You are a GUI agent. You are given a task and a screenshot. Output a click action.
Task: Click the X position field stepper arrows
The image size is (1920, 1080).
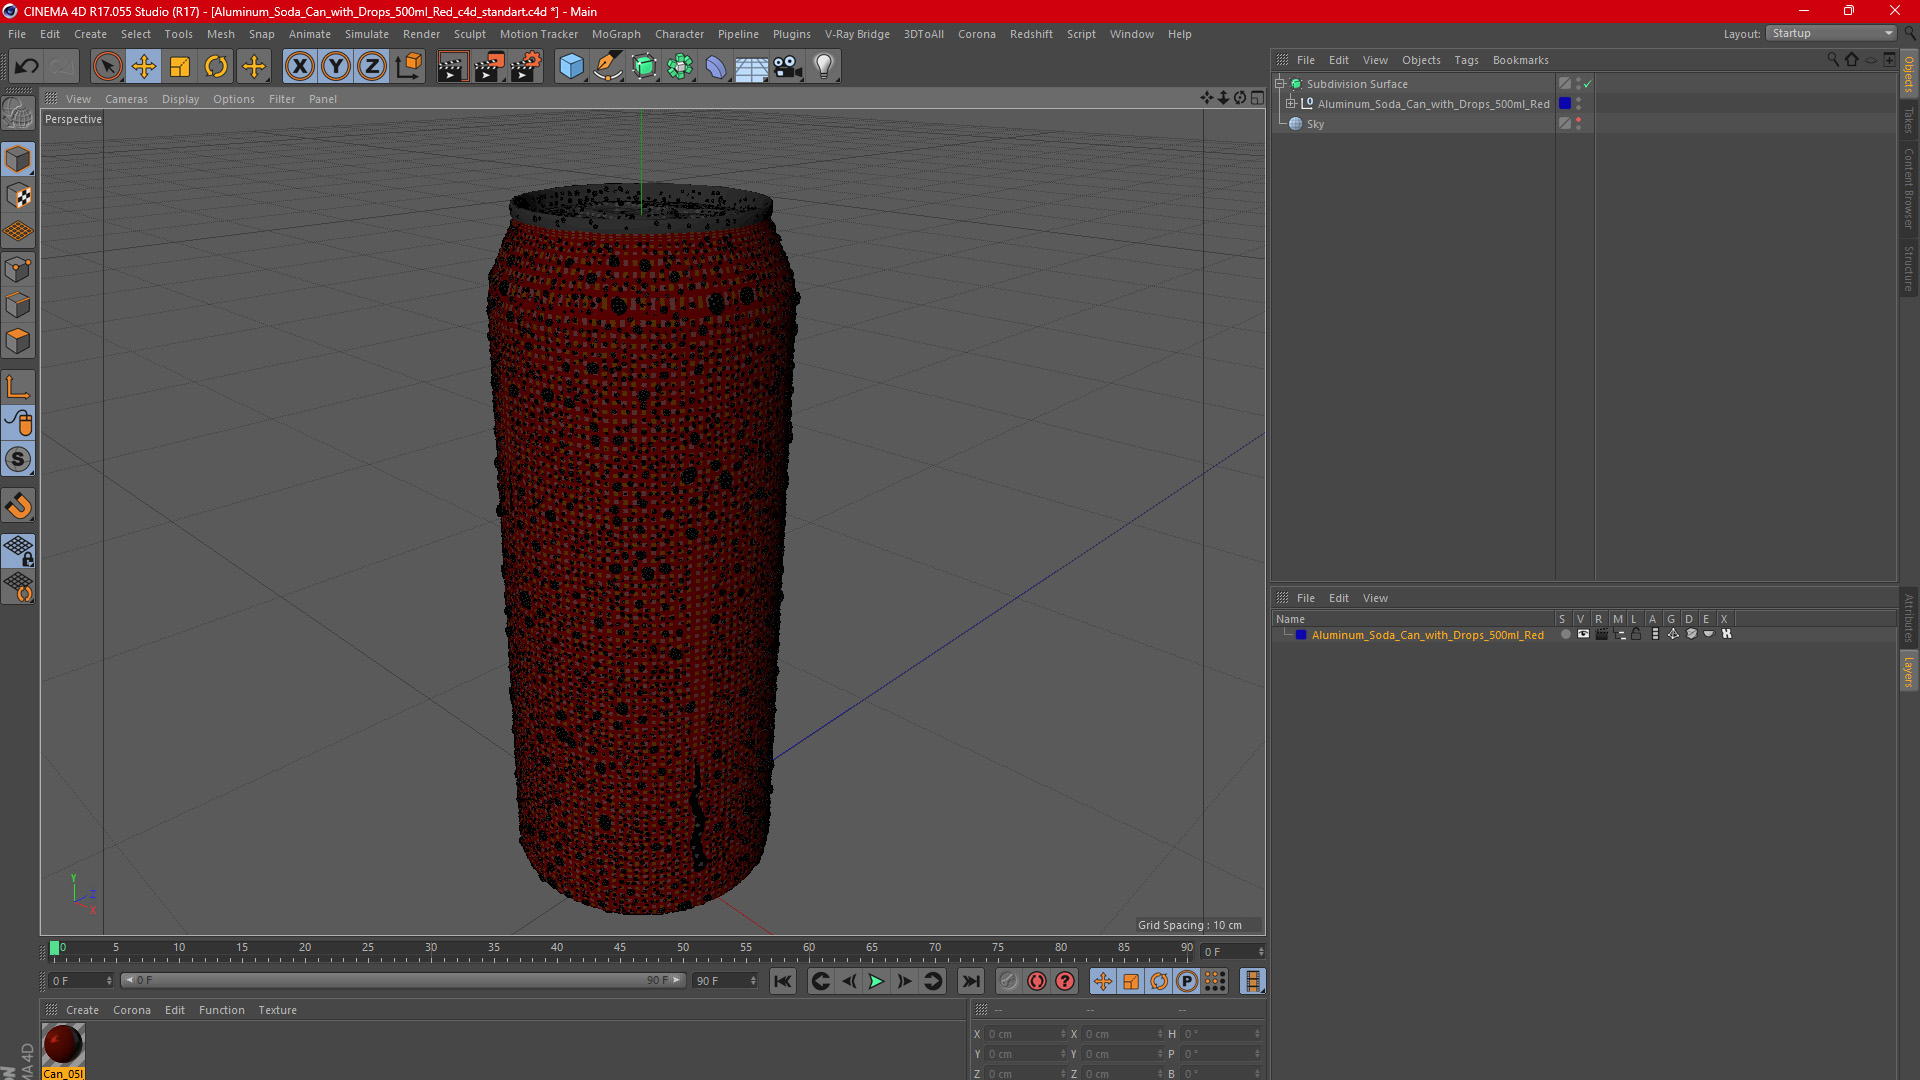pyautogui.click(x=1063, y=1034)
